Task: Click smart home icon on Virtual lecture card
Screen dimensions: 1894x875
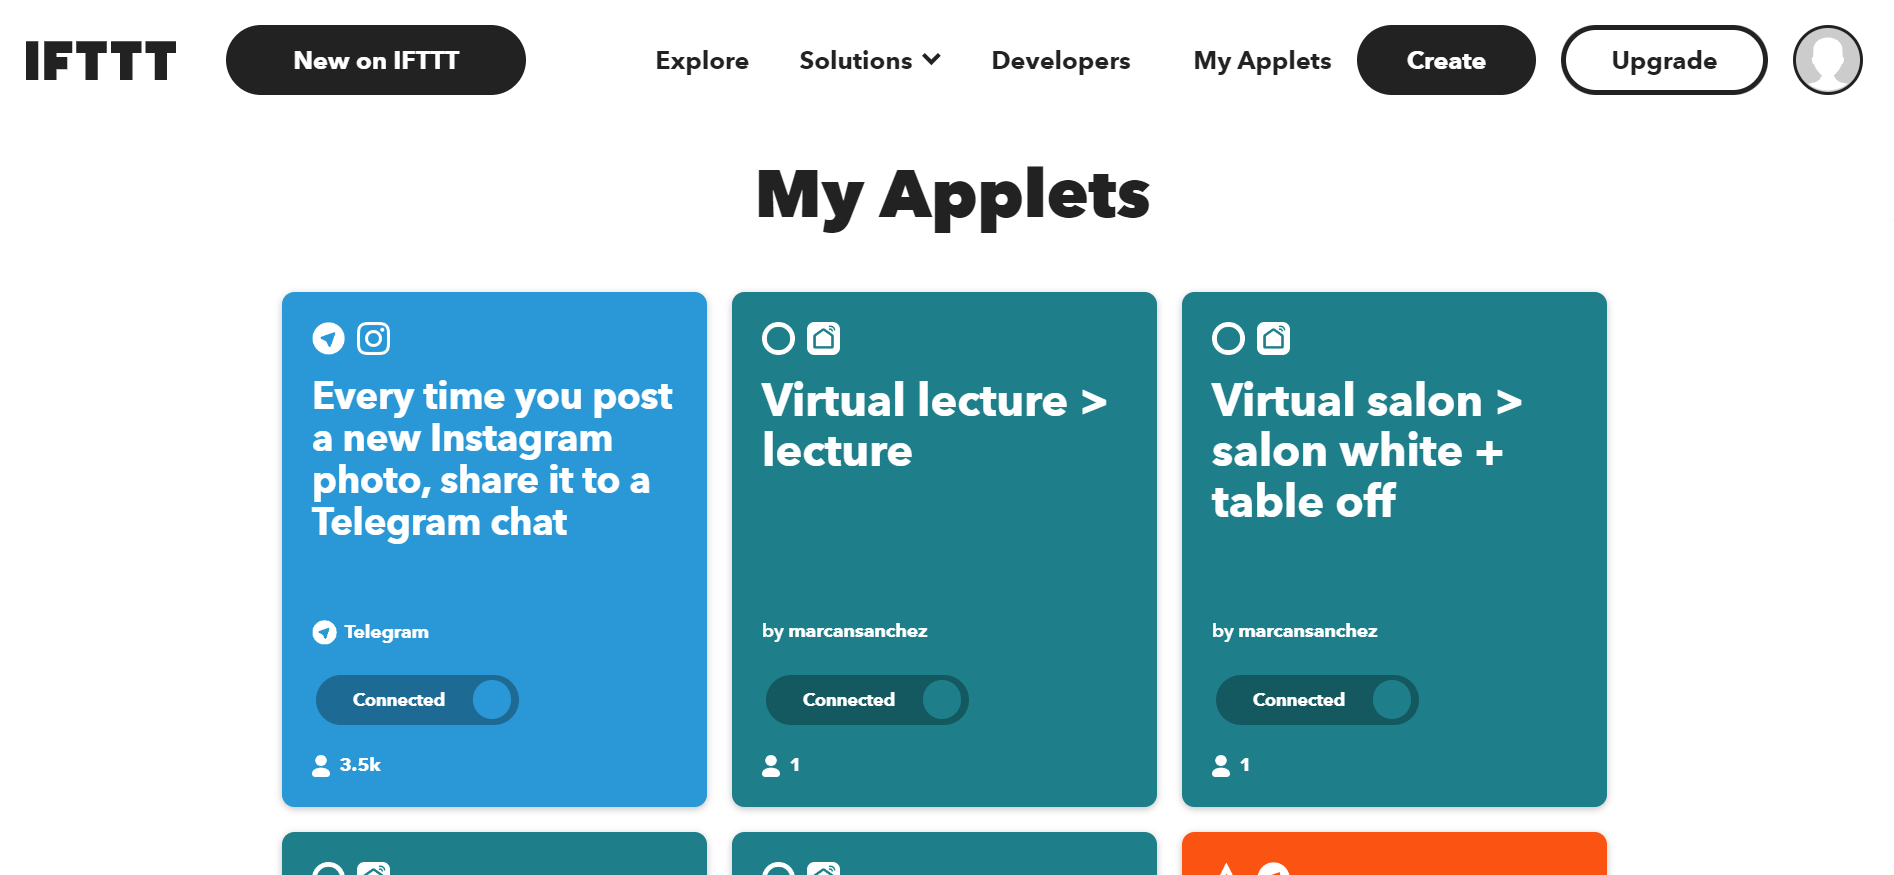Action: (824, 339)
